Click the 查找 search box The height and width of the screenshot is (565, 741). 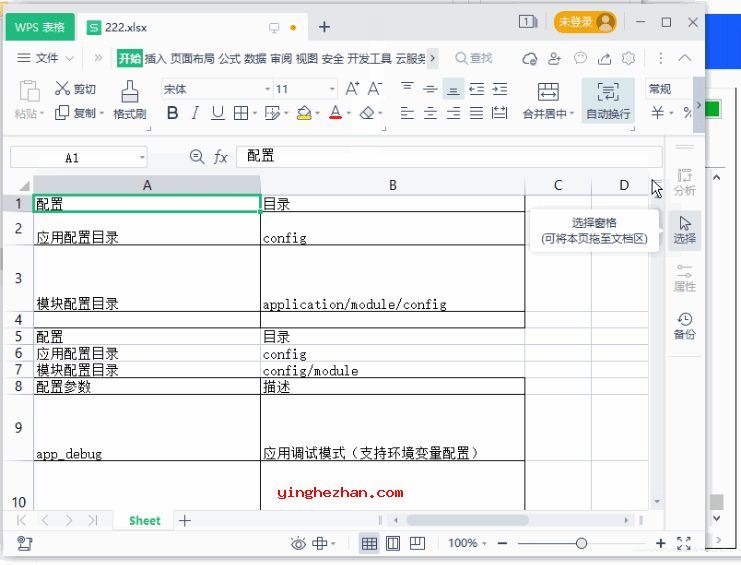(474, 58)
